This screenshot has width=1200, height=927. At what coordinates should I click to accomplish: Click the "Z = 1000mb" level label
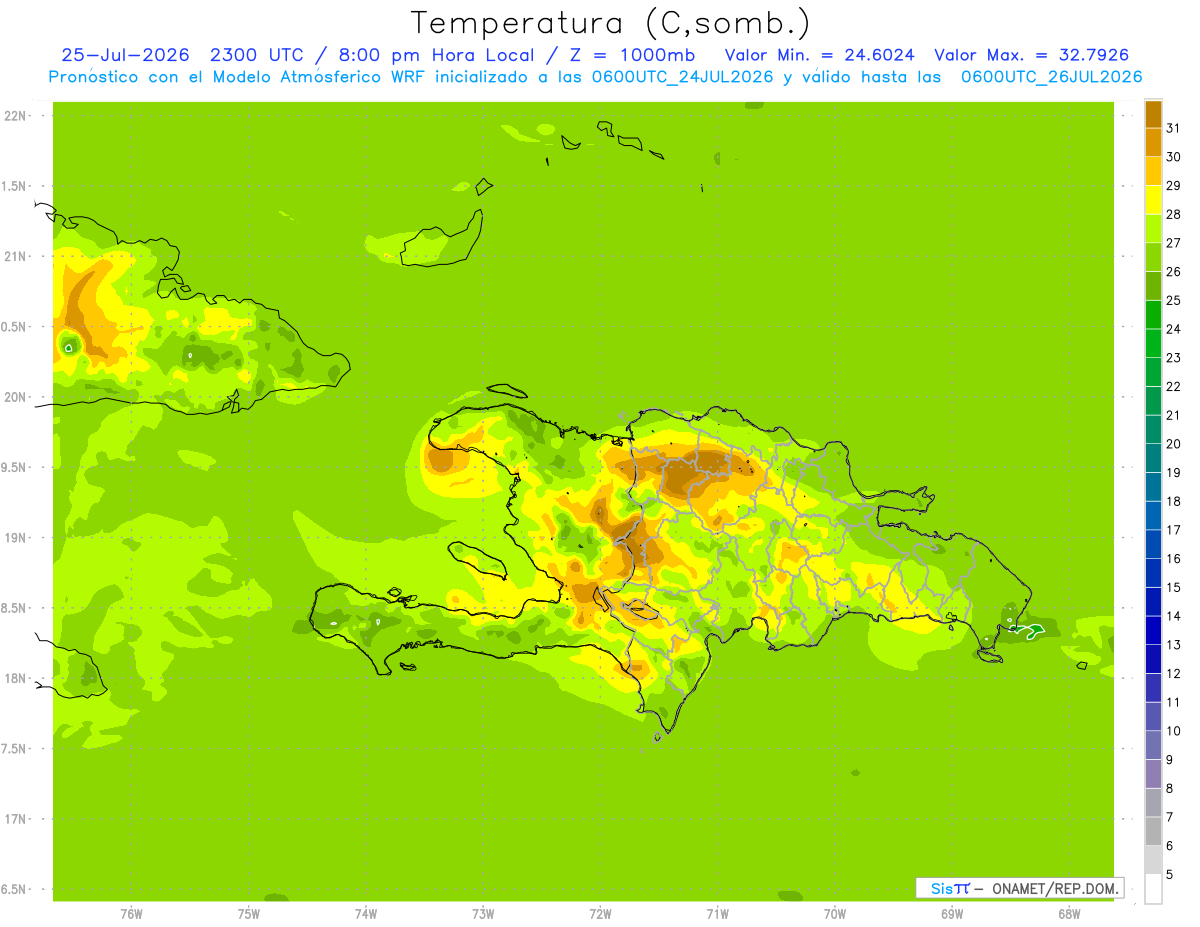coord(638,55)
